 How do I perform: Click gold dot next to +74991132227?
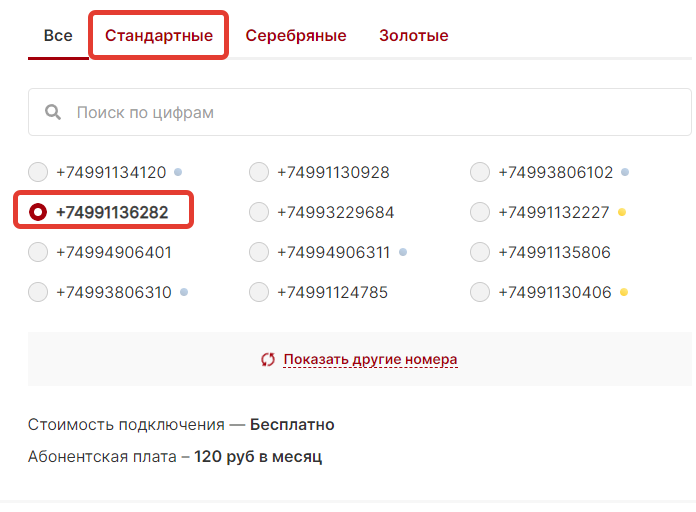click(622, 212)
